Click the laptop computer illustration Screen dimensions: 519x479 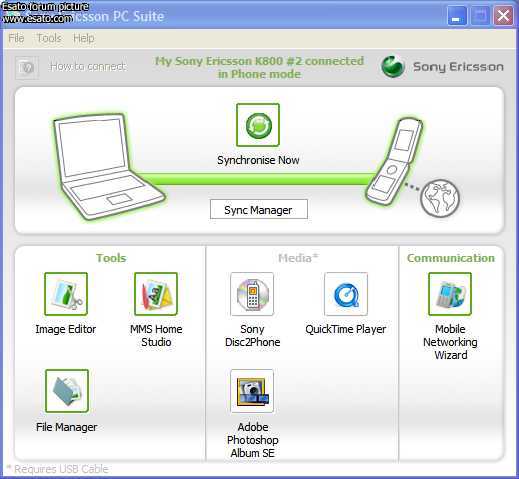click(108, 167)
